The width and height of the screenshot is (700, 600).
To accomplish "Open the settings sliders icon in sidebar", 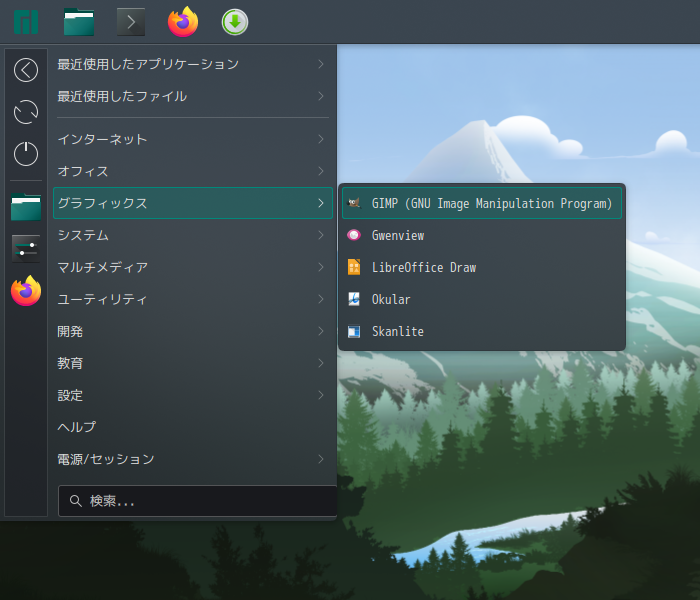I will 26,249.
